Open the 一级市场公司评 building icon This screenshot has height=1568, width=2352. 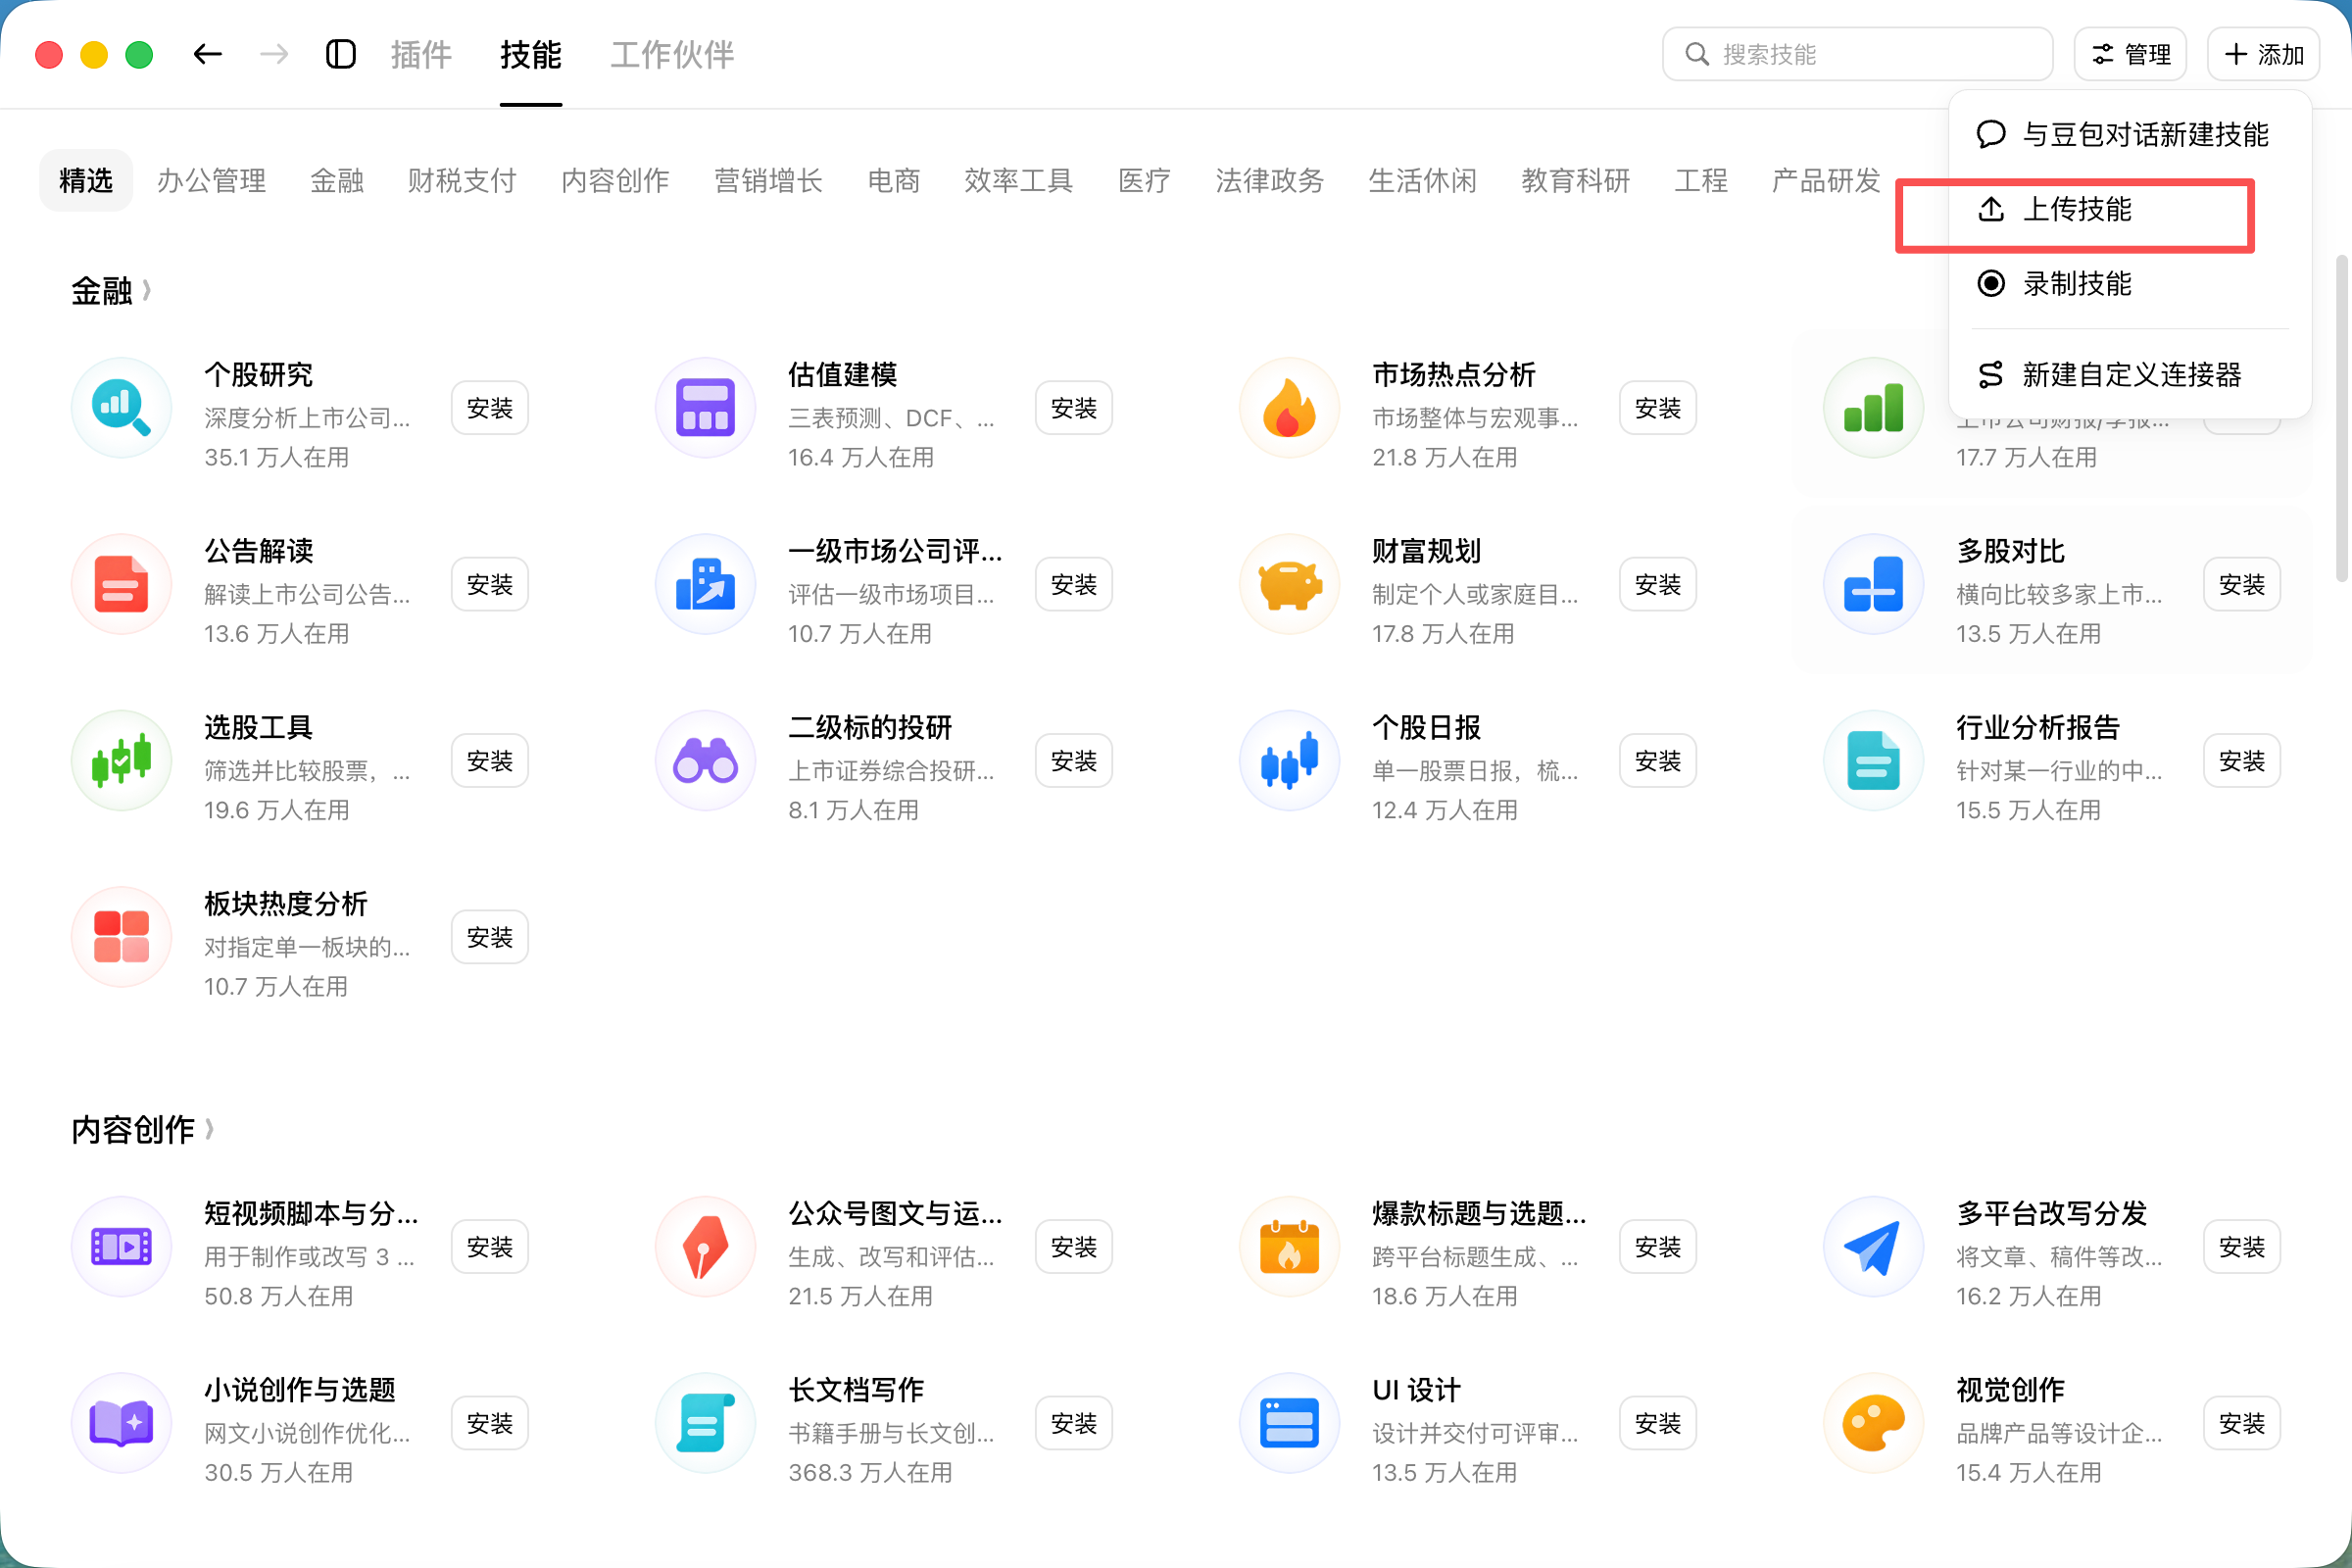pos(705,584)
